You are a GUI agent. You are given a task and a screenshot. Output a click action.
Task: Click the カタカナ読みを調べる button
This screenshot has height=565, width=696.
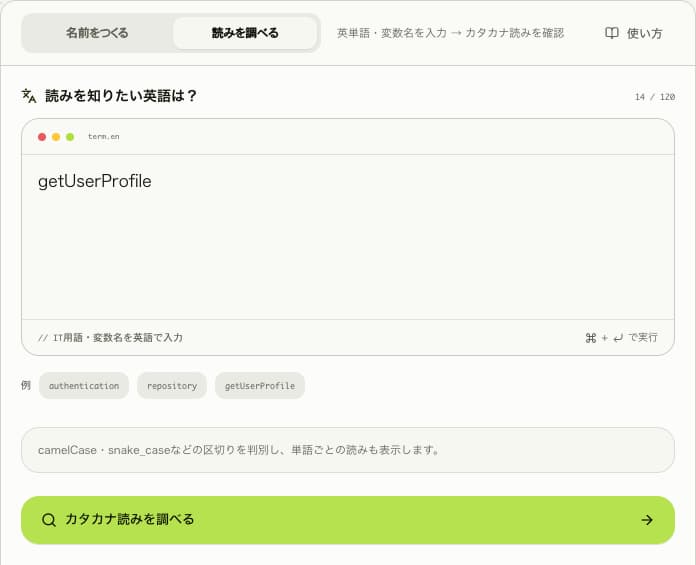tap(348, 520)
